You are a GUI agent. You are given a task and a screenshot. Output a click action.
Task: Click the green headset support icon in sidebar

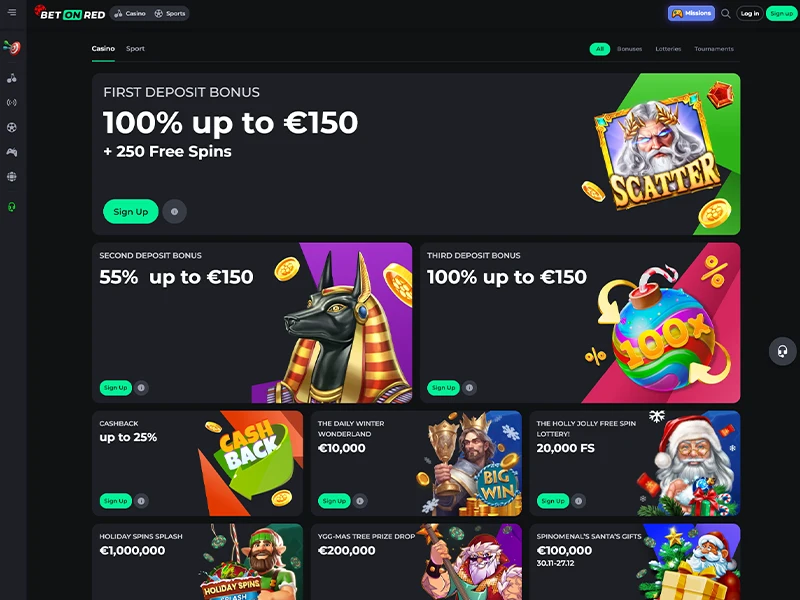coord(12,207)
